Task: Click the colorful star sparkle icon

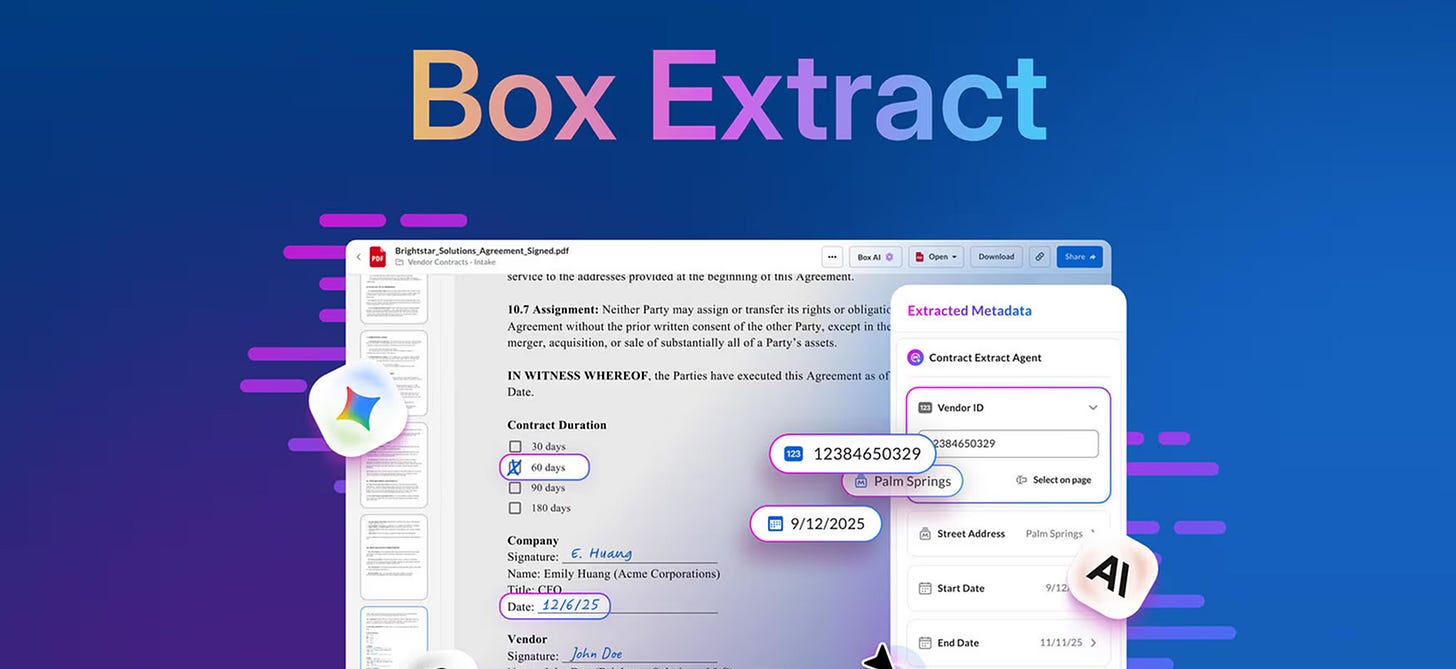Action: click(357, 409)
